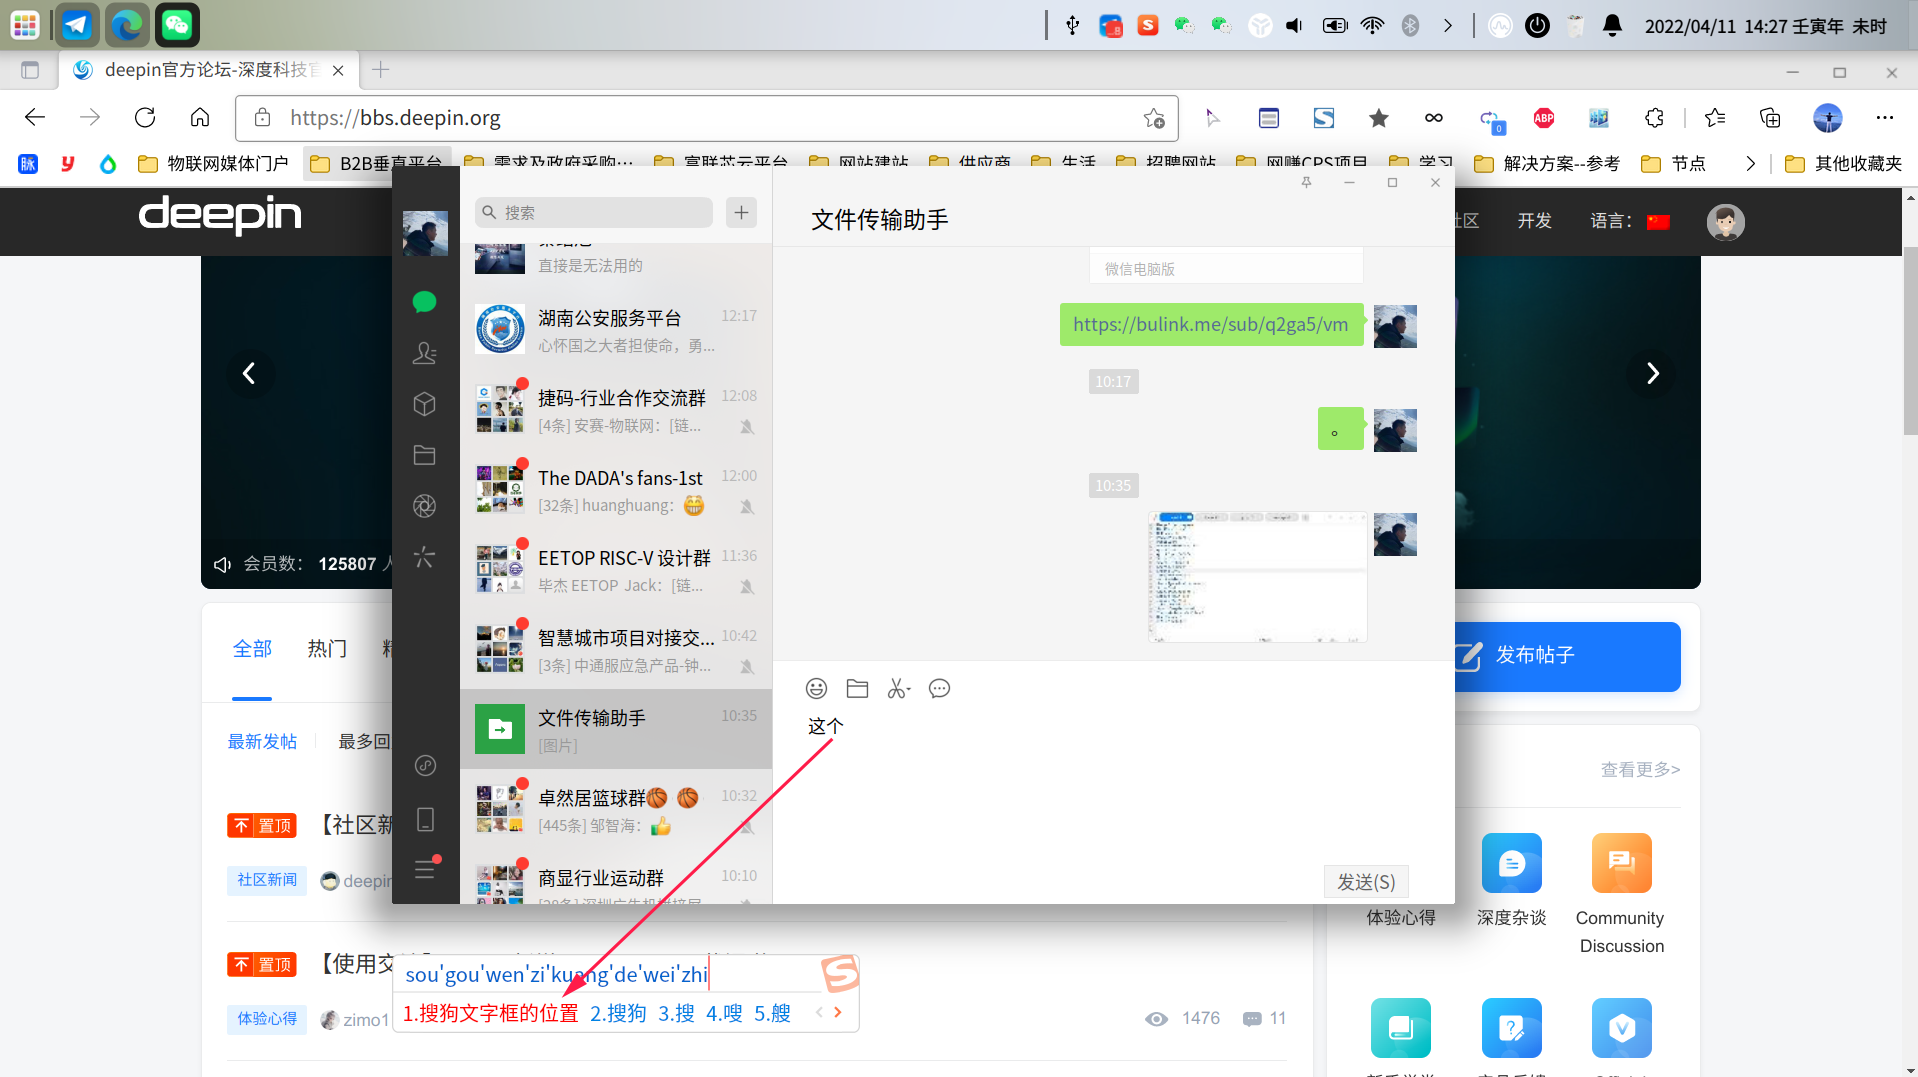Open the 其他收藏夹 bookmark folder
1918x1077 pixels.
(1843, 163)
